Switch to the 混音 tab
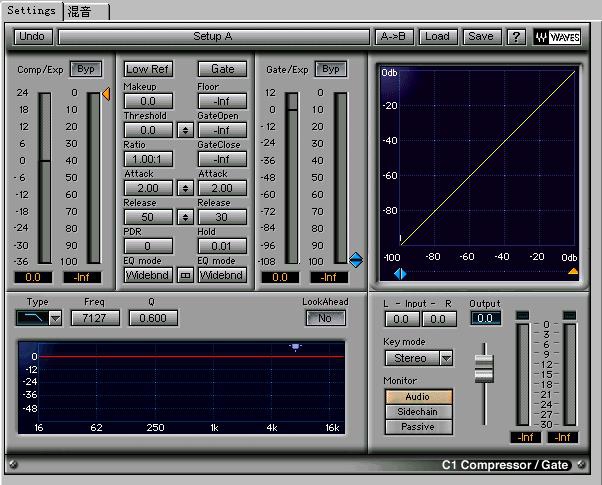This screenshot has height=485, width=602. pyautogui.click(x=86, y=12)
